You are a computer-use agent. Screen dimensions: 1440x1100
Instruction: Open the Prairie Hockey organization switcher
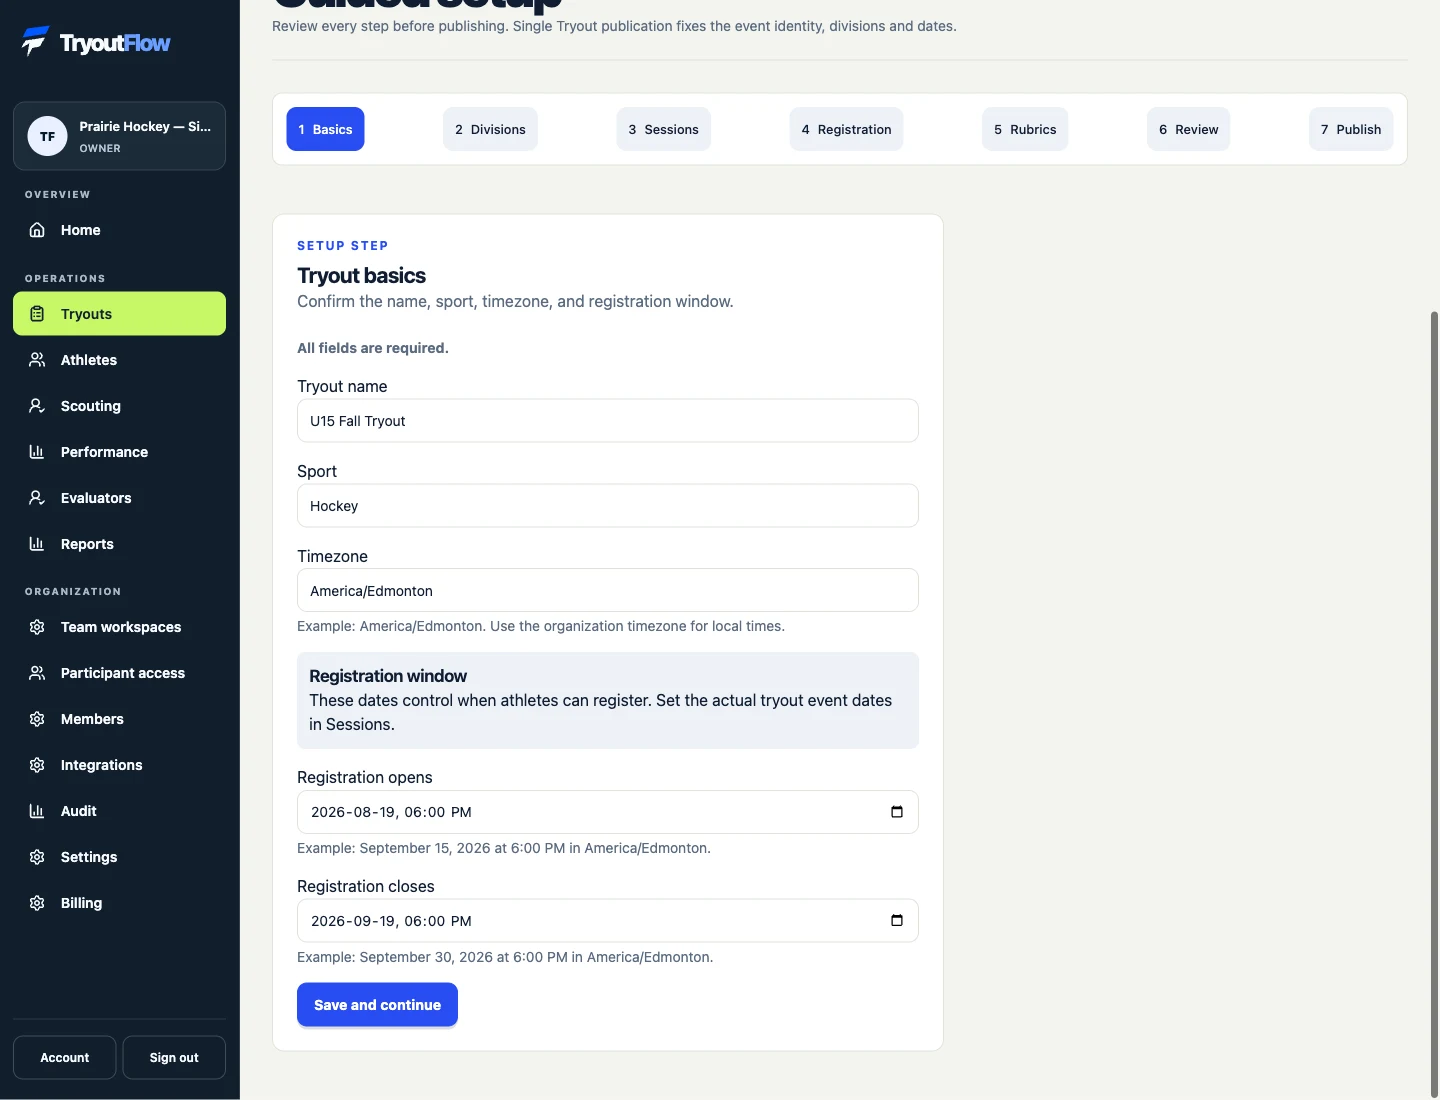(x=119, y=136)
